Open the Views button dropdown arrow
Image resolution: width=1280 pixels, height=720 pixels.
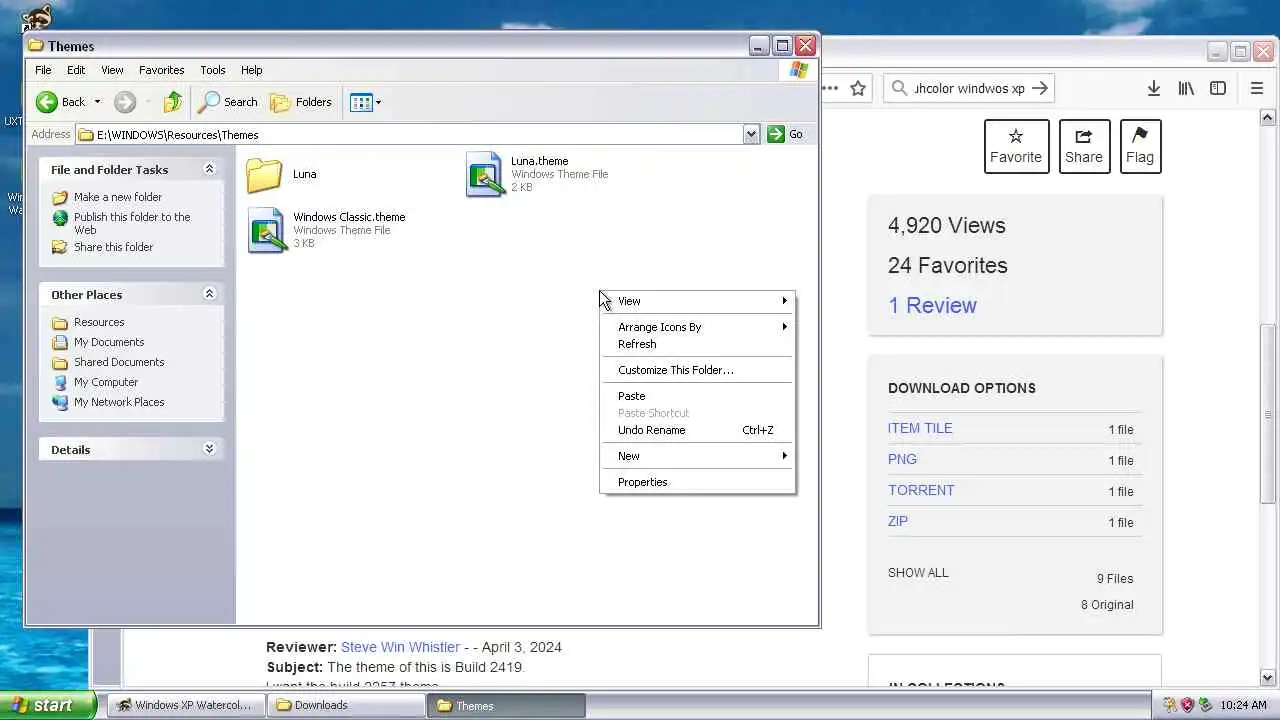coord(378,102)
